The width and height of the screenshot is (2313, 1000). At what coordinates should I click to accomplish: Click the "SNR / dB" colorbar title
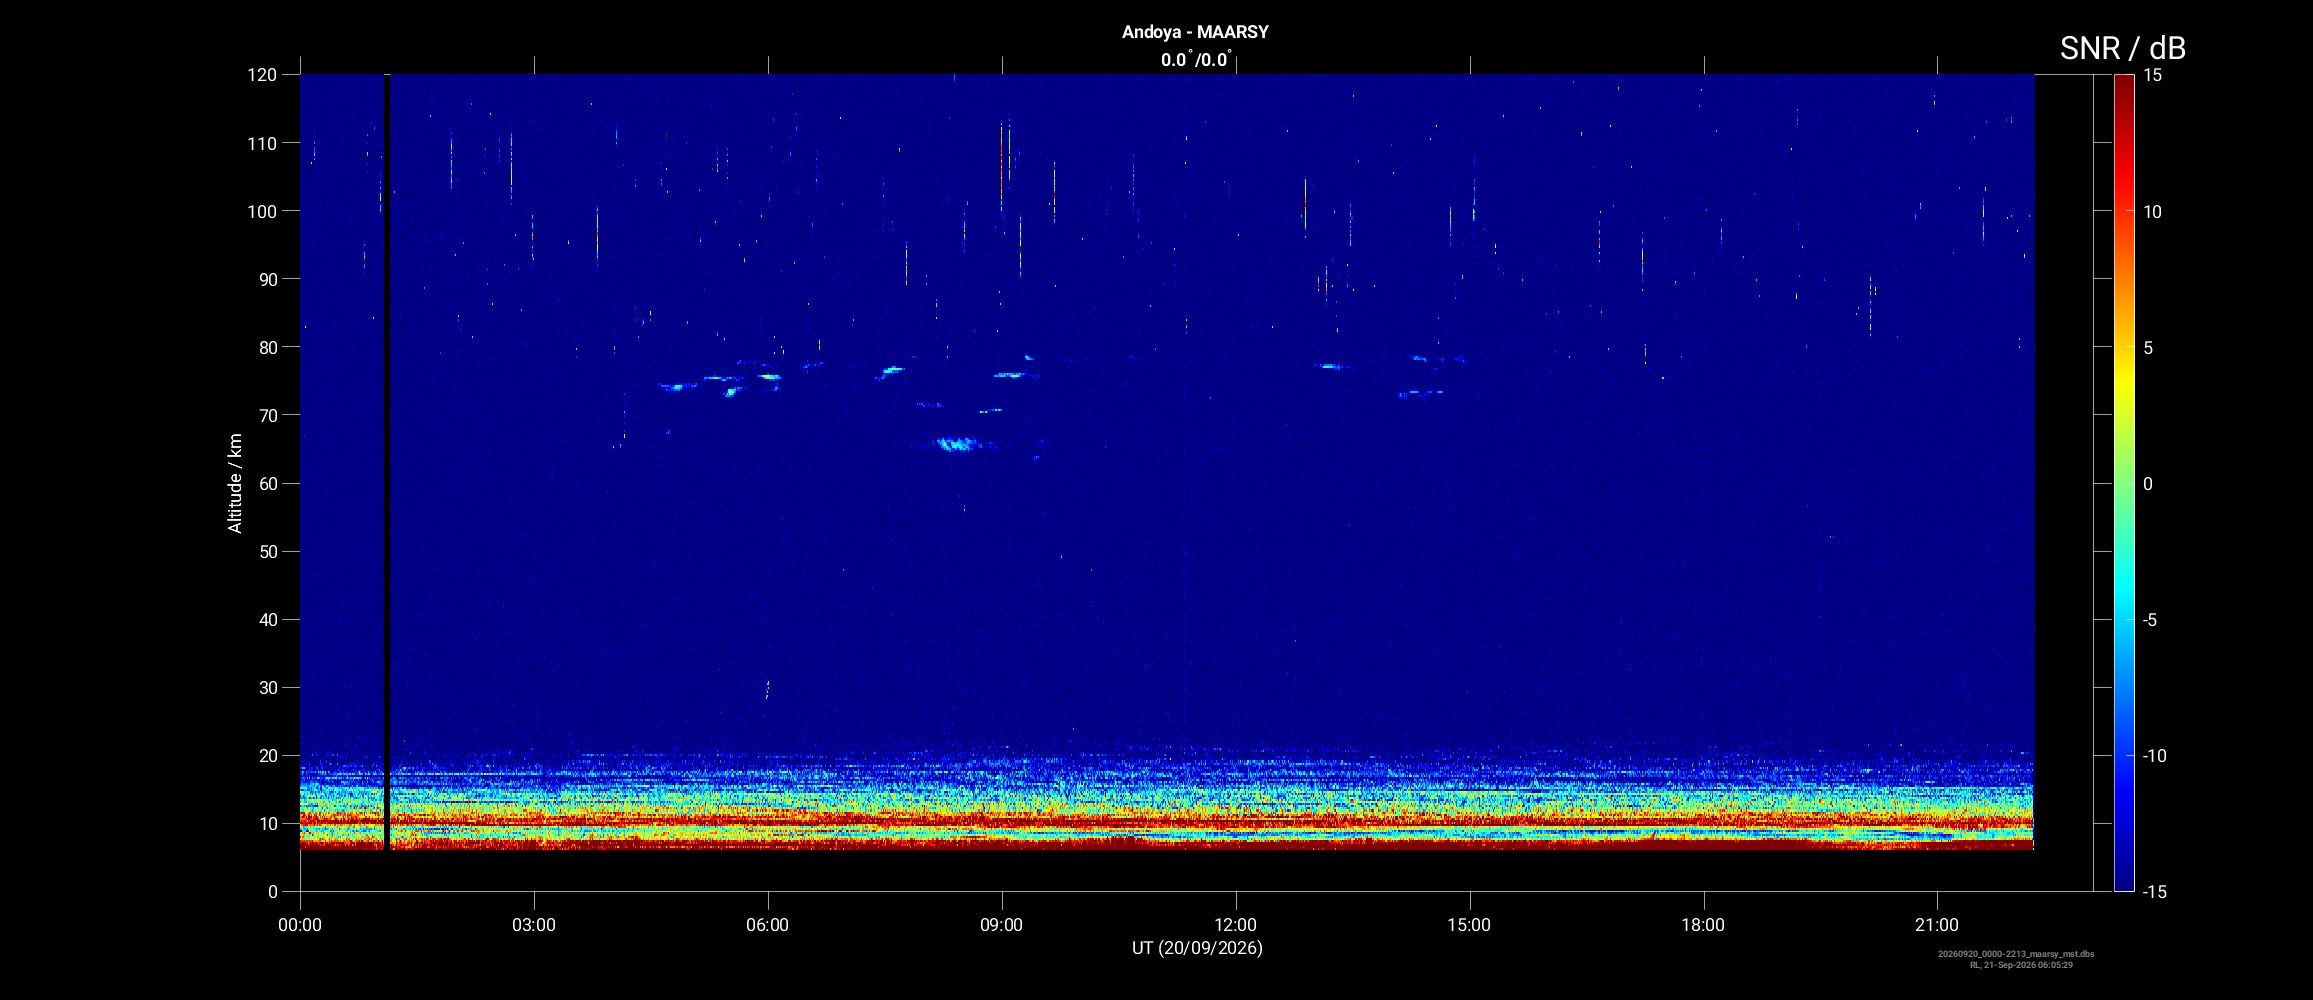[2122, 48]
